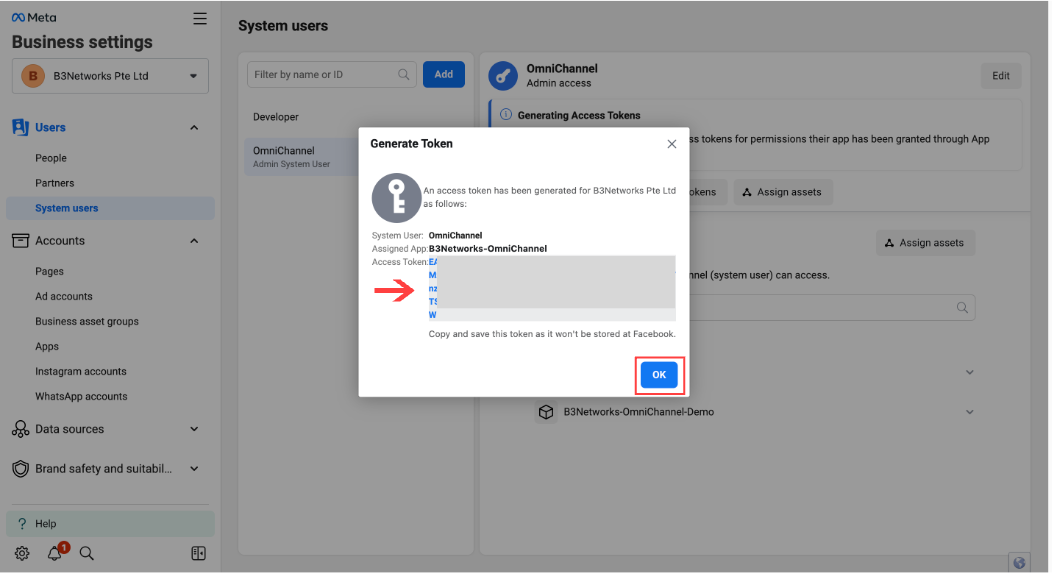Open settings gear icon

point(22,553)
